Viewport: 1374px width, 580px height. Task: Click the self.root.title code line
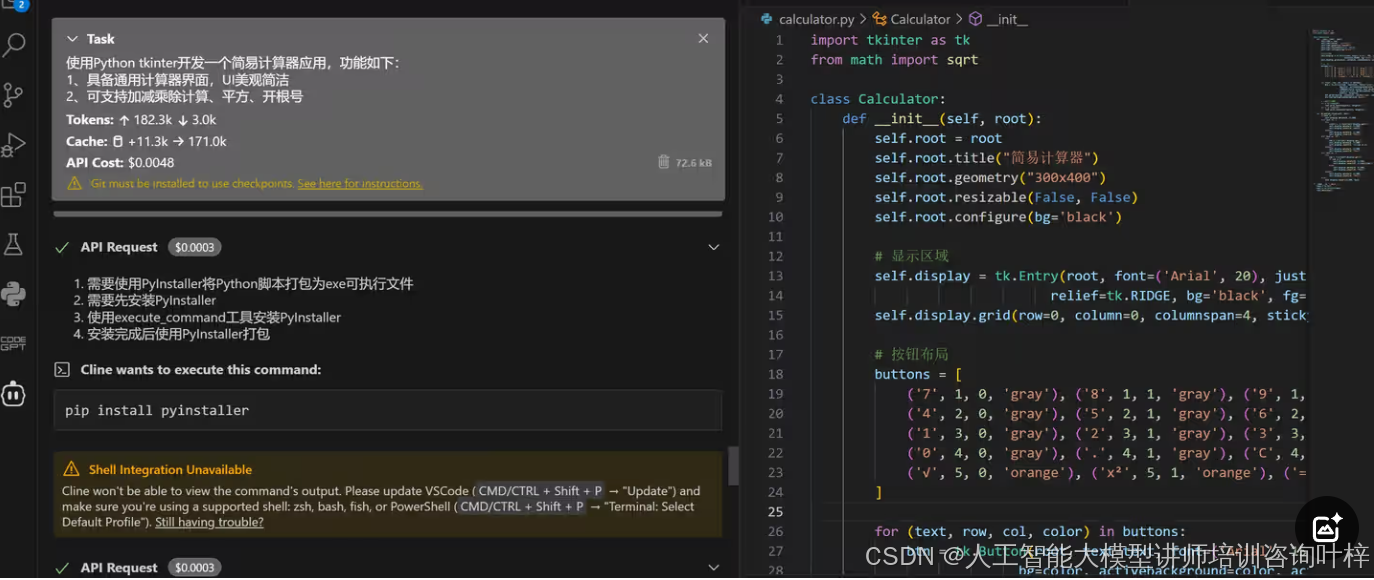pos(987,158)
